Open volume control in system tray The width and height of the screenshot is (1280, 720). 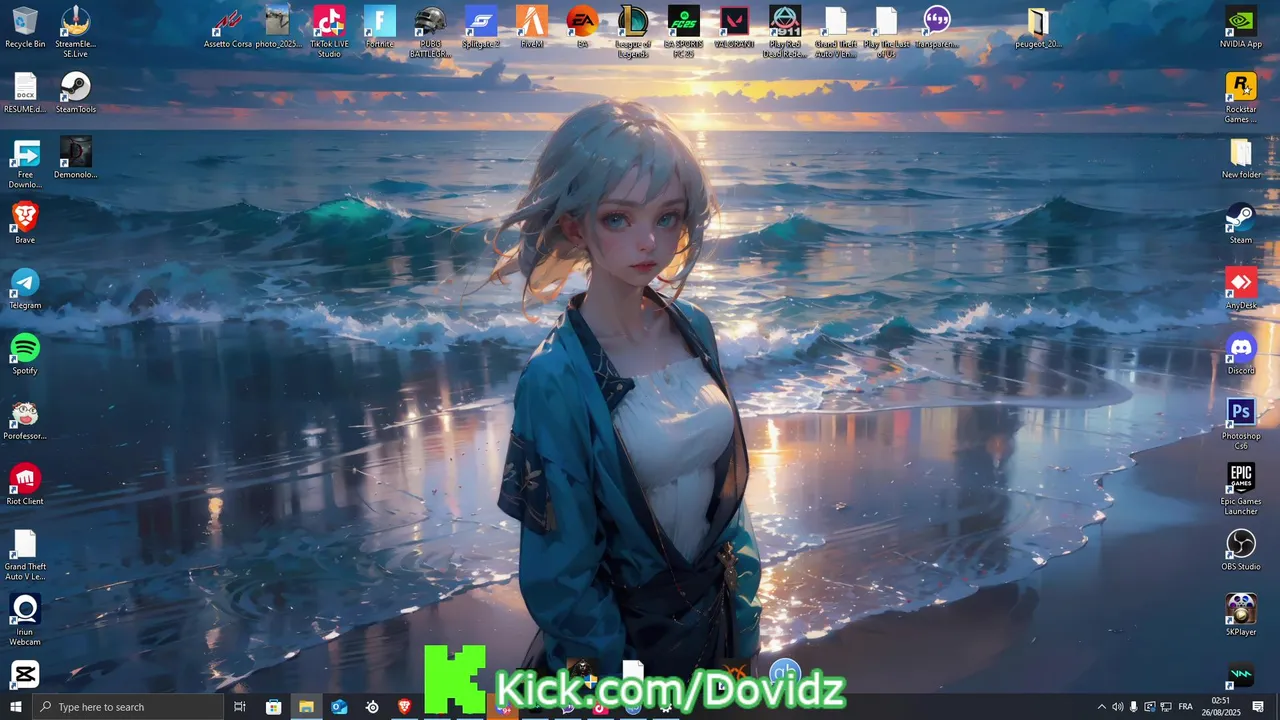point(1118,707)
